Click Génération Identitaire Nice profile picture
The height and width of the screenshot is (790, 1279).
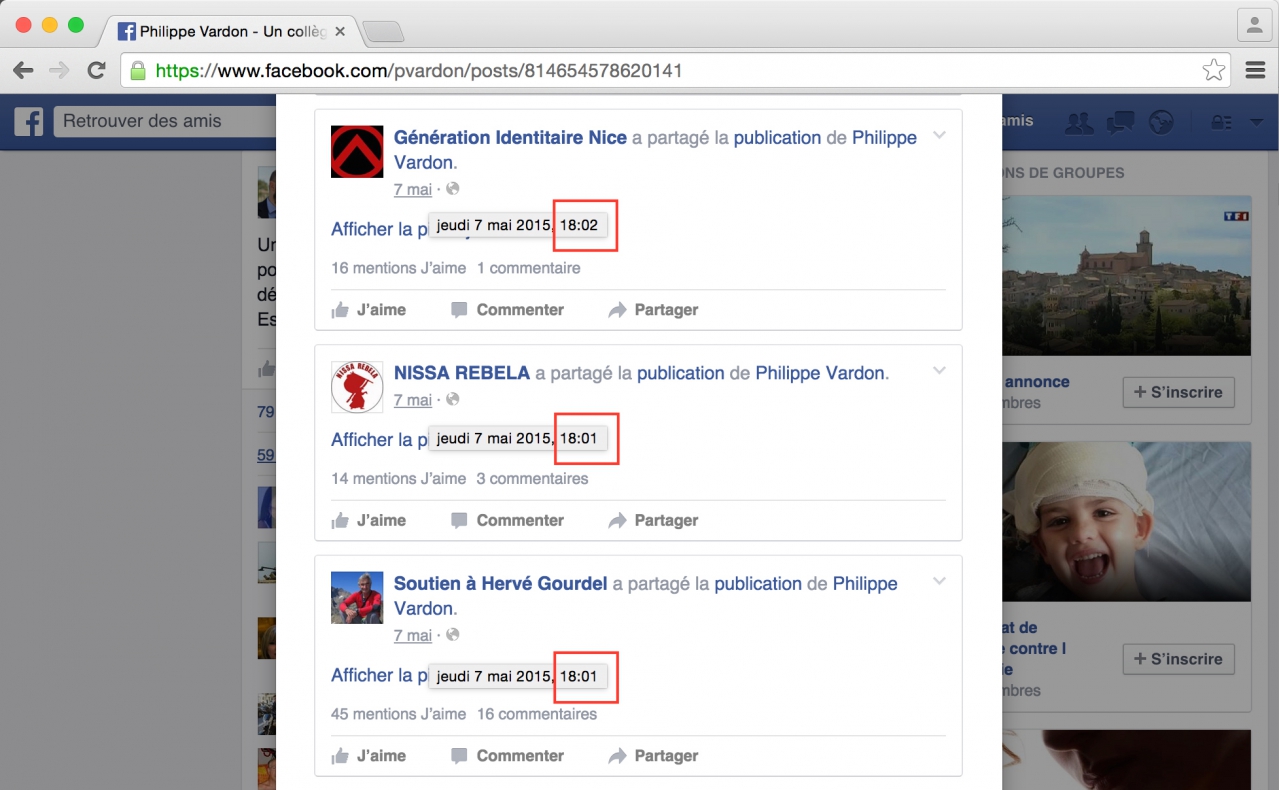[x=357, y=152]
